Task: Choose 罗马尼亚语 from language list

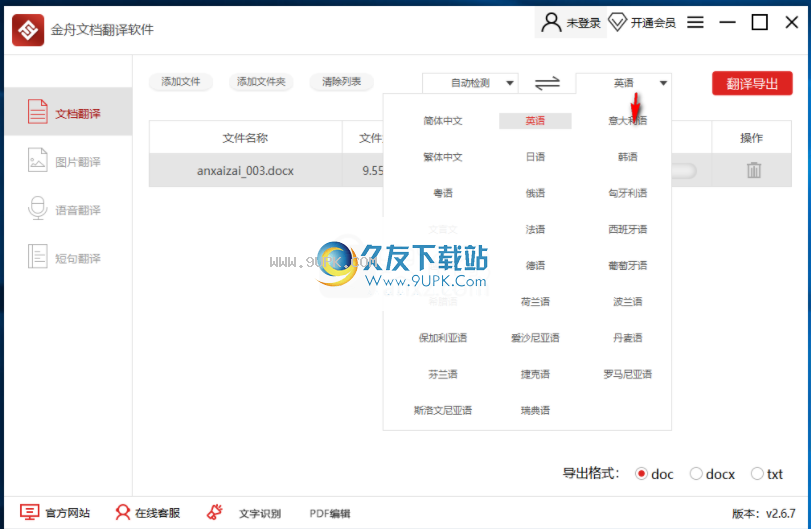Action: (628, 374)
